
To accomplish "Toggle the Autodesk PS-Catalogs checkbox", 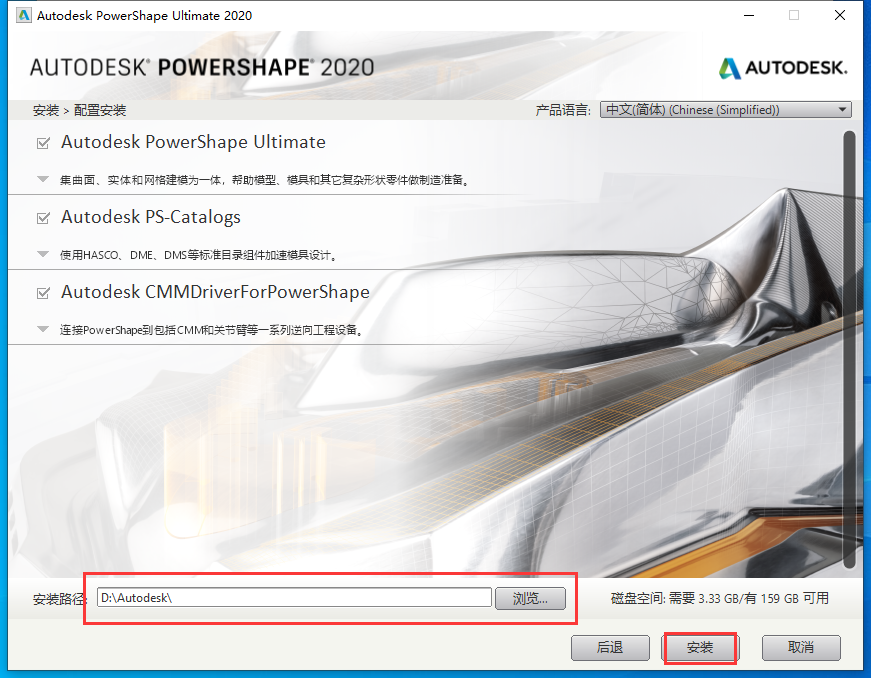I will [43, 218].
